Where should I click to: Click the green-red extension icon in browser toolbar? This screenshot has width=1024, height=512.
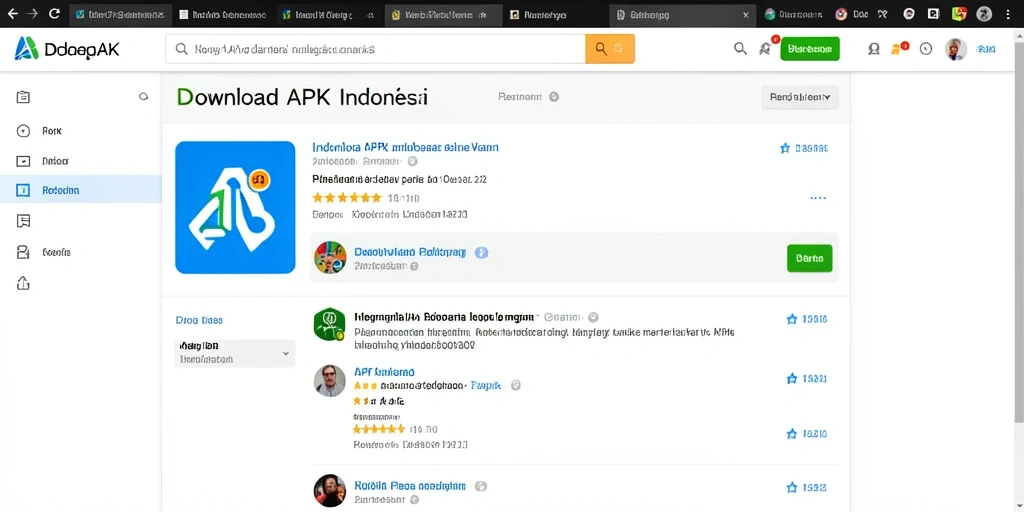[x=959, y=14]
